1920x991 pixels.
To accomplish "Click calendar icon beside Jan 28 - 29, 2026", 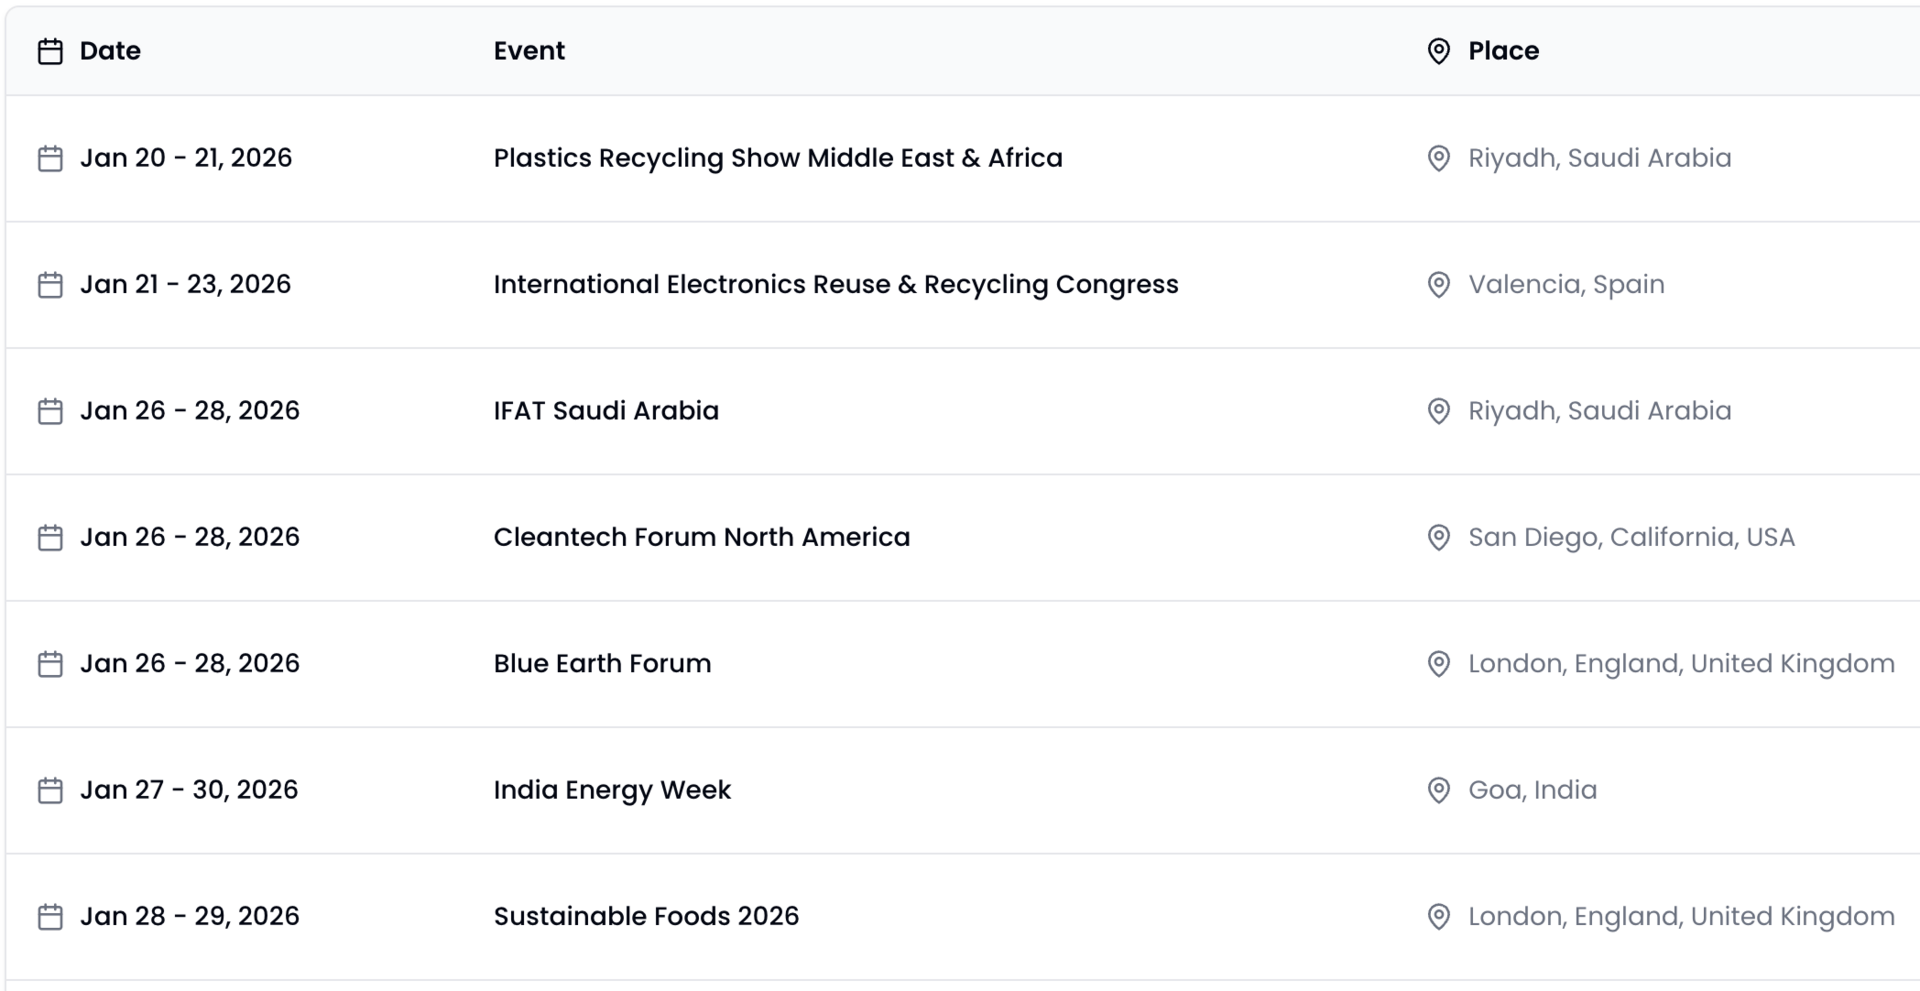I will coord(50,917).
